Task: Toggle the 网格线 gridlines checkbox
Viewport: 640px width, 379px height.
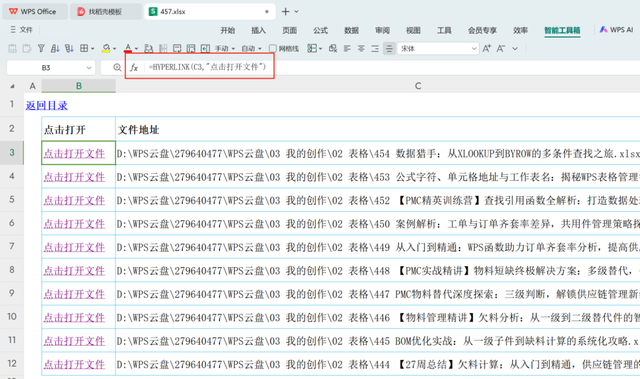Action: (273, 49)
